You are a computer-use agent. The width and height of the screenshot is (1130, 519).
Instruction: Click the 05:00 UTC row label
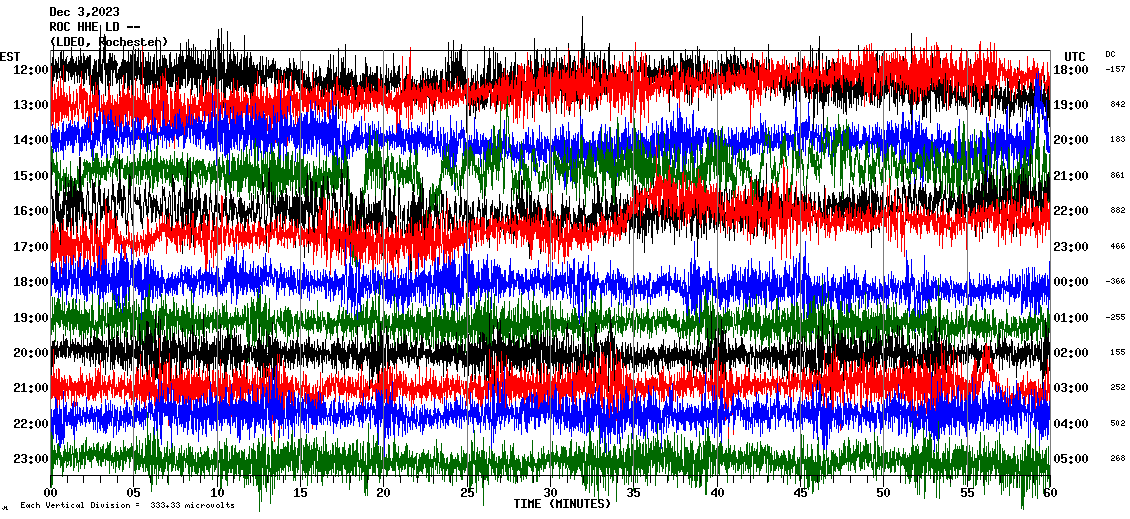[1071, 459]
